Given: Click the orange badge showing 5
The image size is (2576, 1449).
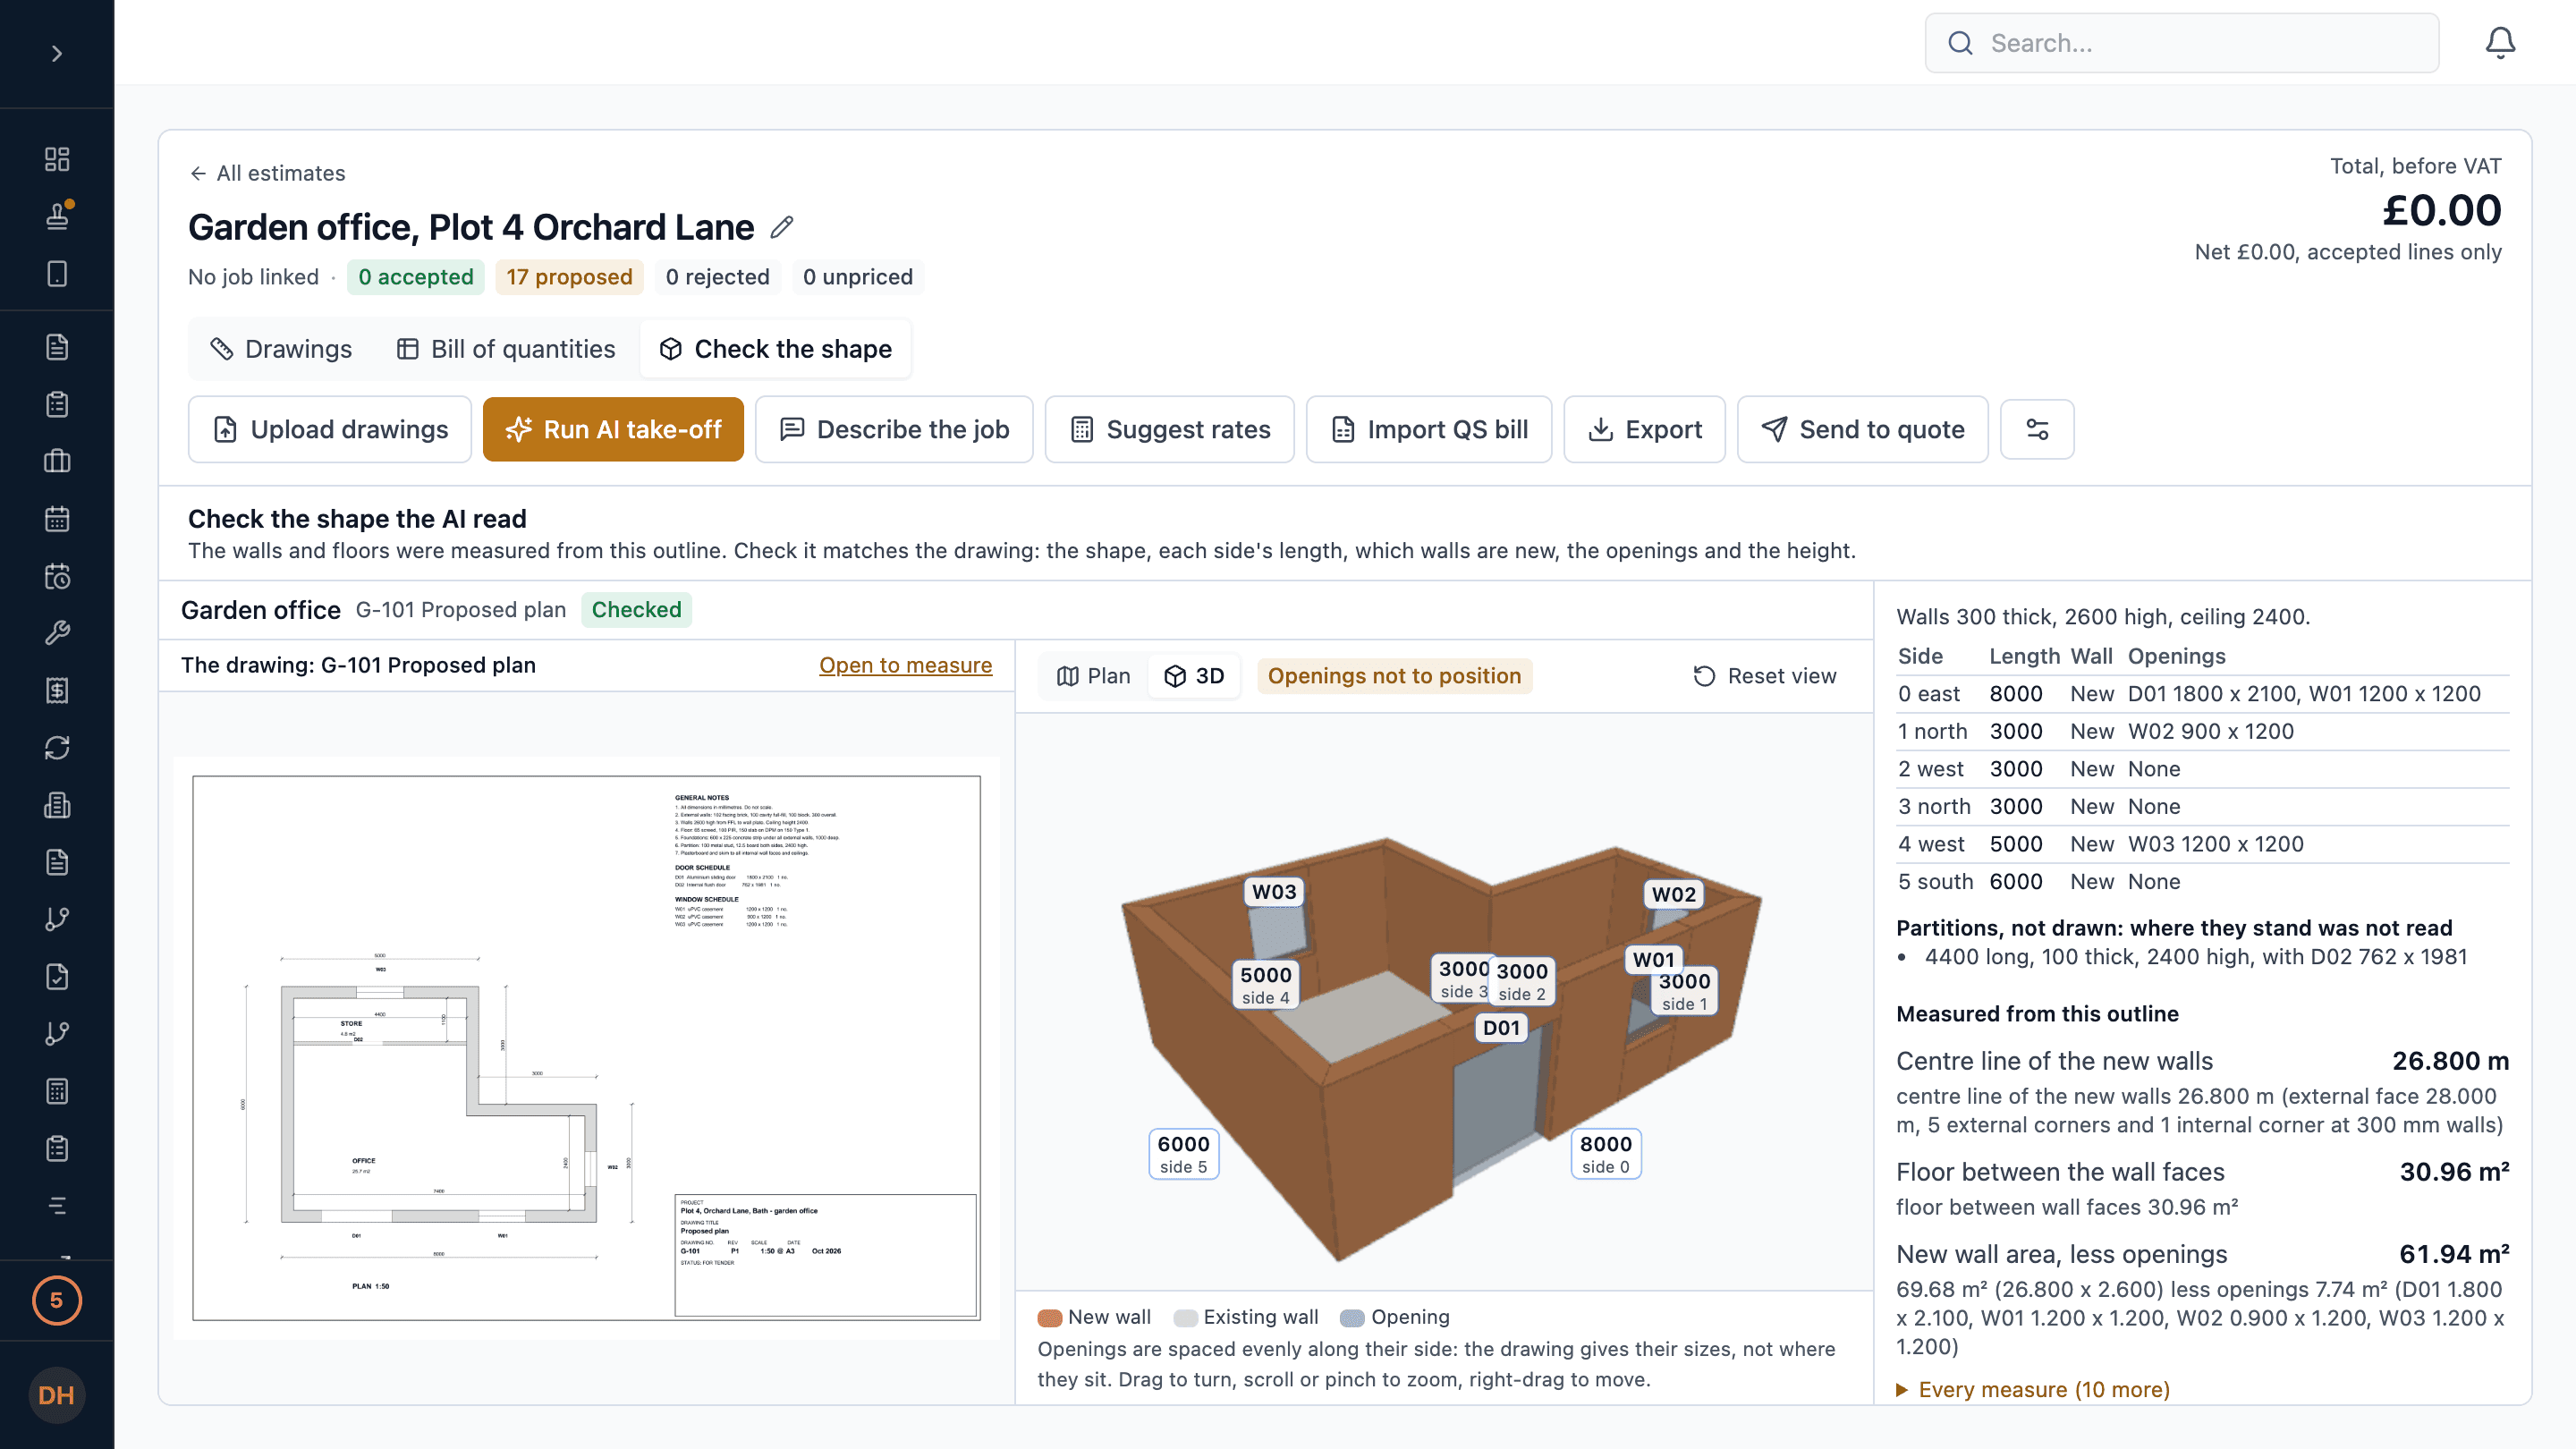Looking at the screenshot, I should coord(57,1300).
